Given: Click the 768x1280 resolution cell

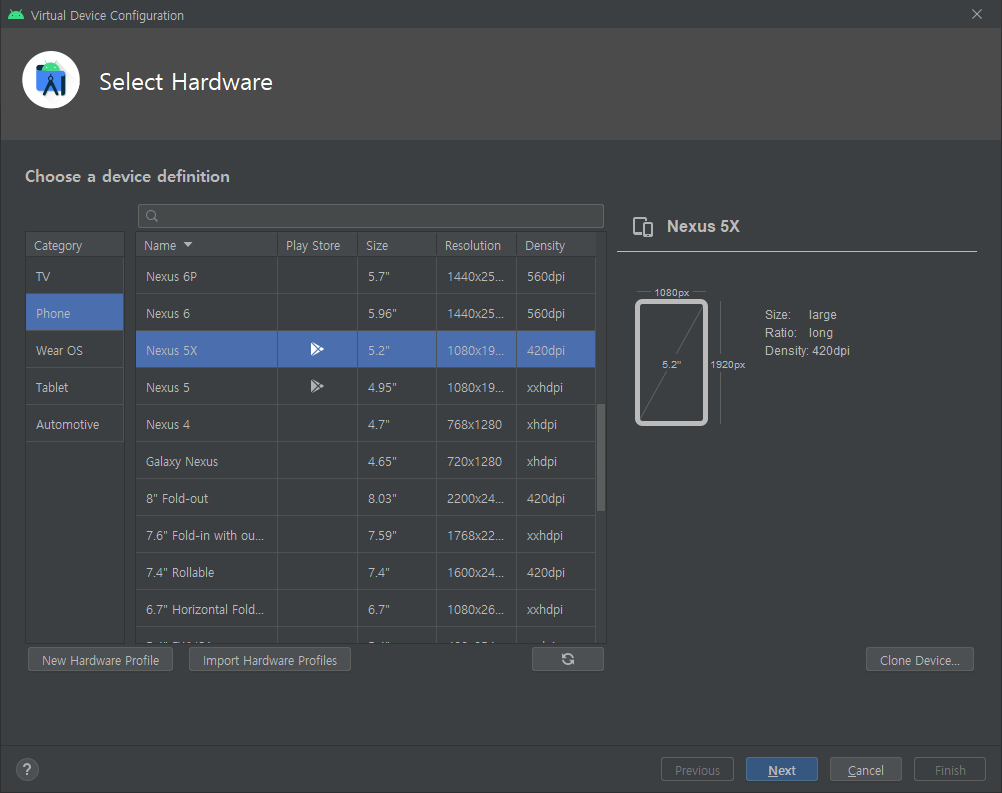Looking at the screenshot, I should [477, 424].
